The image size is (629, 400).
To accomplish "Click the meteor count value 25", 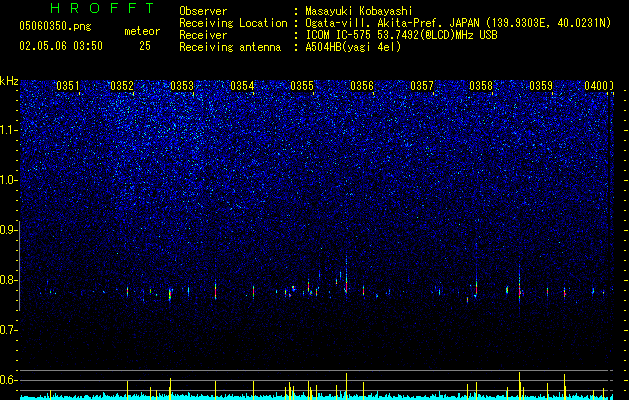I will (x=145, y=46).
